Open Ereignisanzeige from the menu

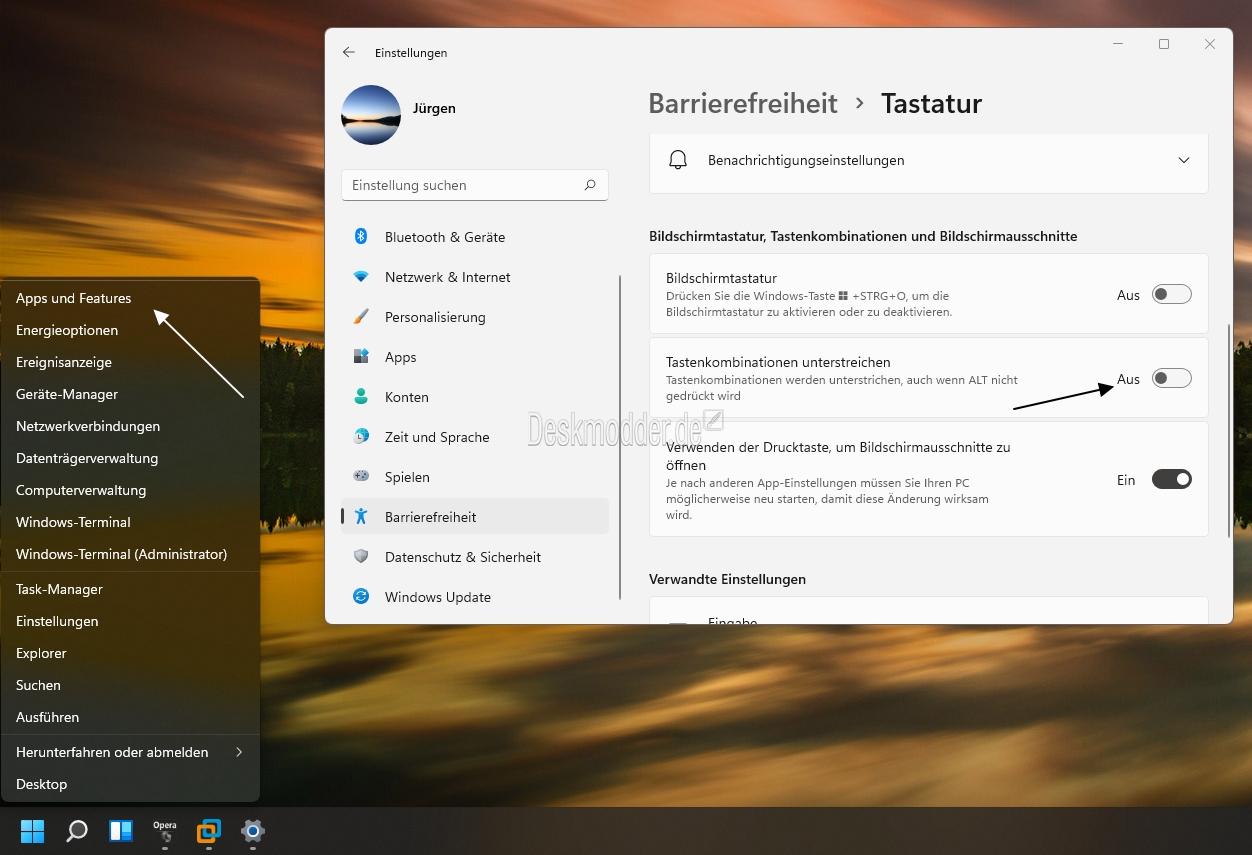coord(131,362)
